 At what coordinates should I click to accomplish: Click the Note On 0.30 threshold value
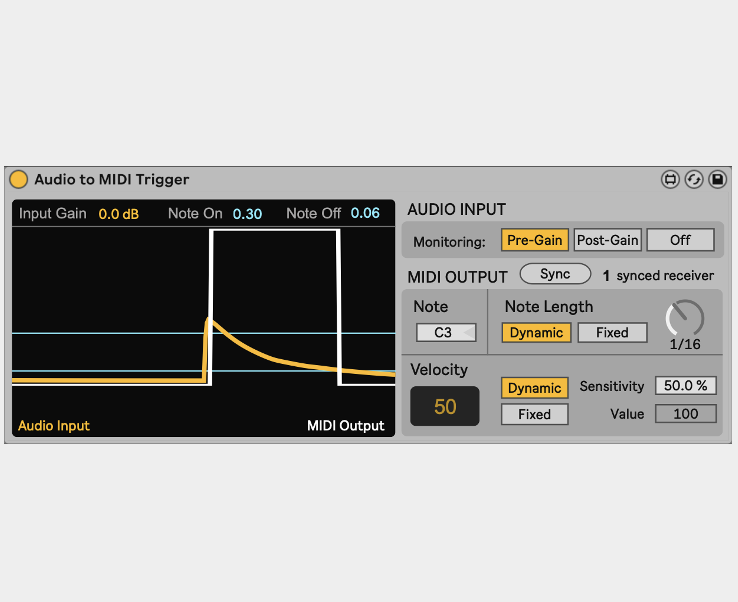247,214
